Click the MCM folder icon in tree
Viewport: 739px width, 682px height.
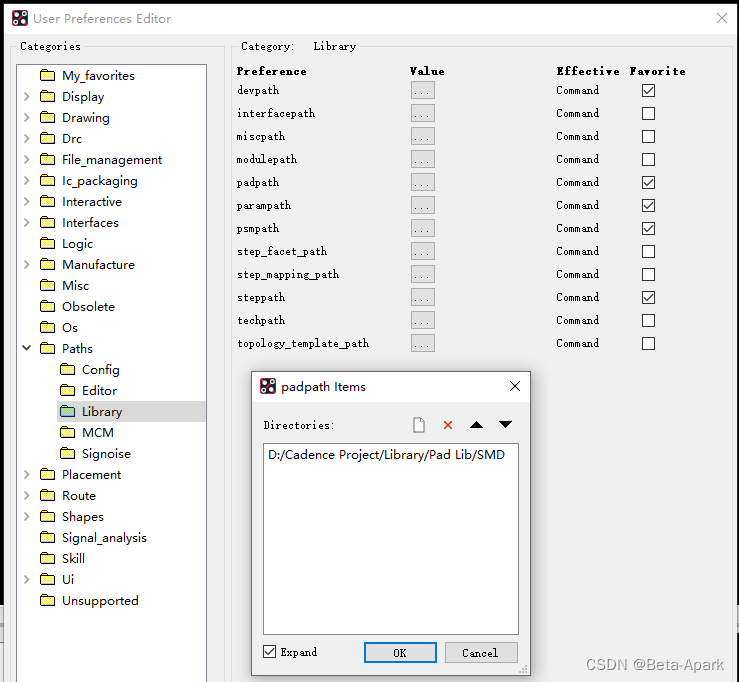[x=67, y=433]
